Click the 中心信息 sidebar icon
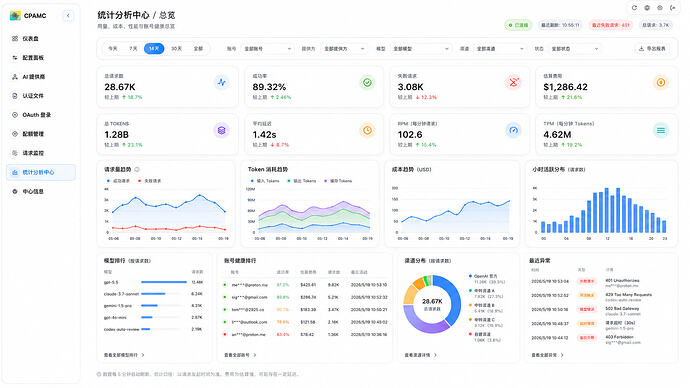Screen dimensions: 690x388 click(15, 192)
